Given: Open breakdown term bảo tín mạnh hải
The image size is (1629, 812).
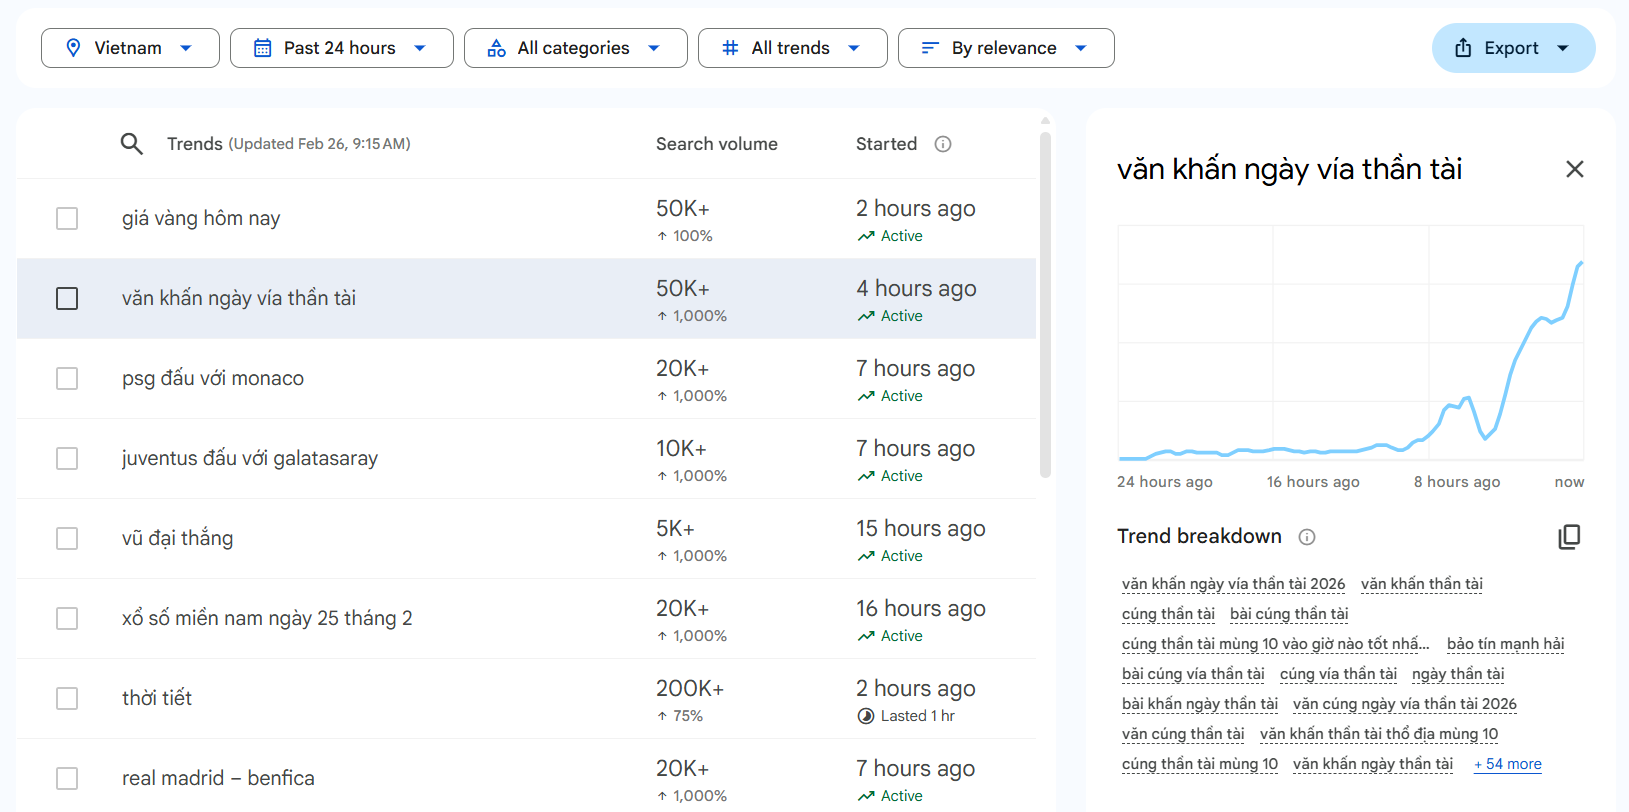Looking at the screenshot, I should tap(1505, 644).
